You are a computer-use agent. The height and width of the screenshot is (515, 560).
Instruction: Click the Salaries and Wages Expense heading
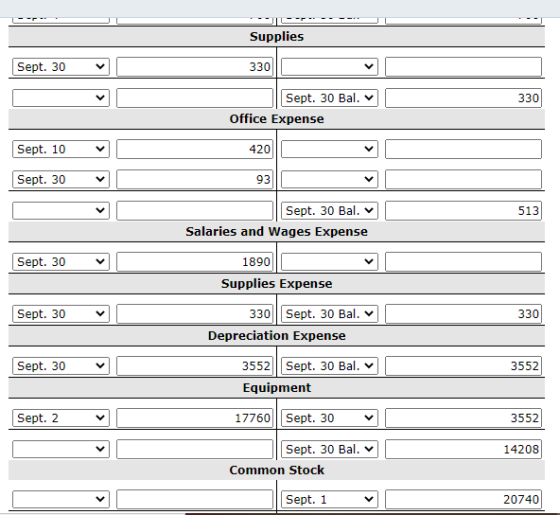point(277,231)
